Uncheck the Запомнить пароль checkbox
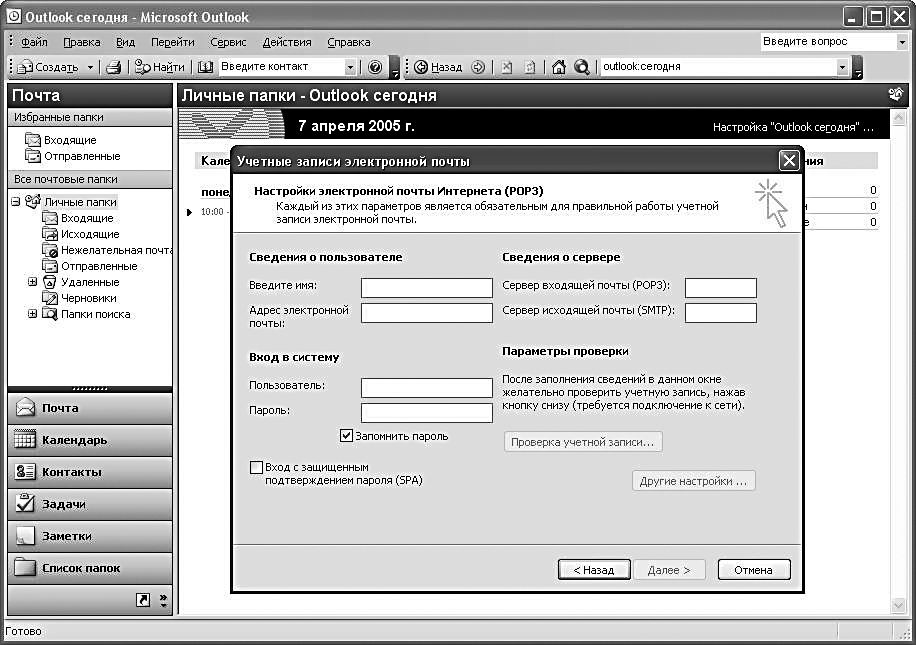The image size is (916, 645). click(347, 436)
